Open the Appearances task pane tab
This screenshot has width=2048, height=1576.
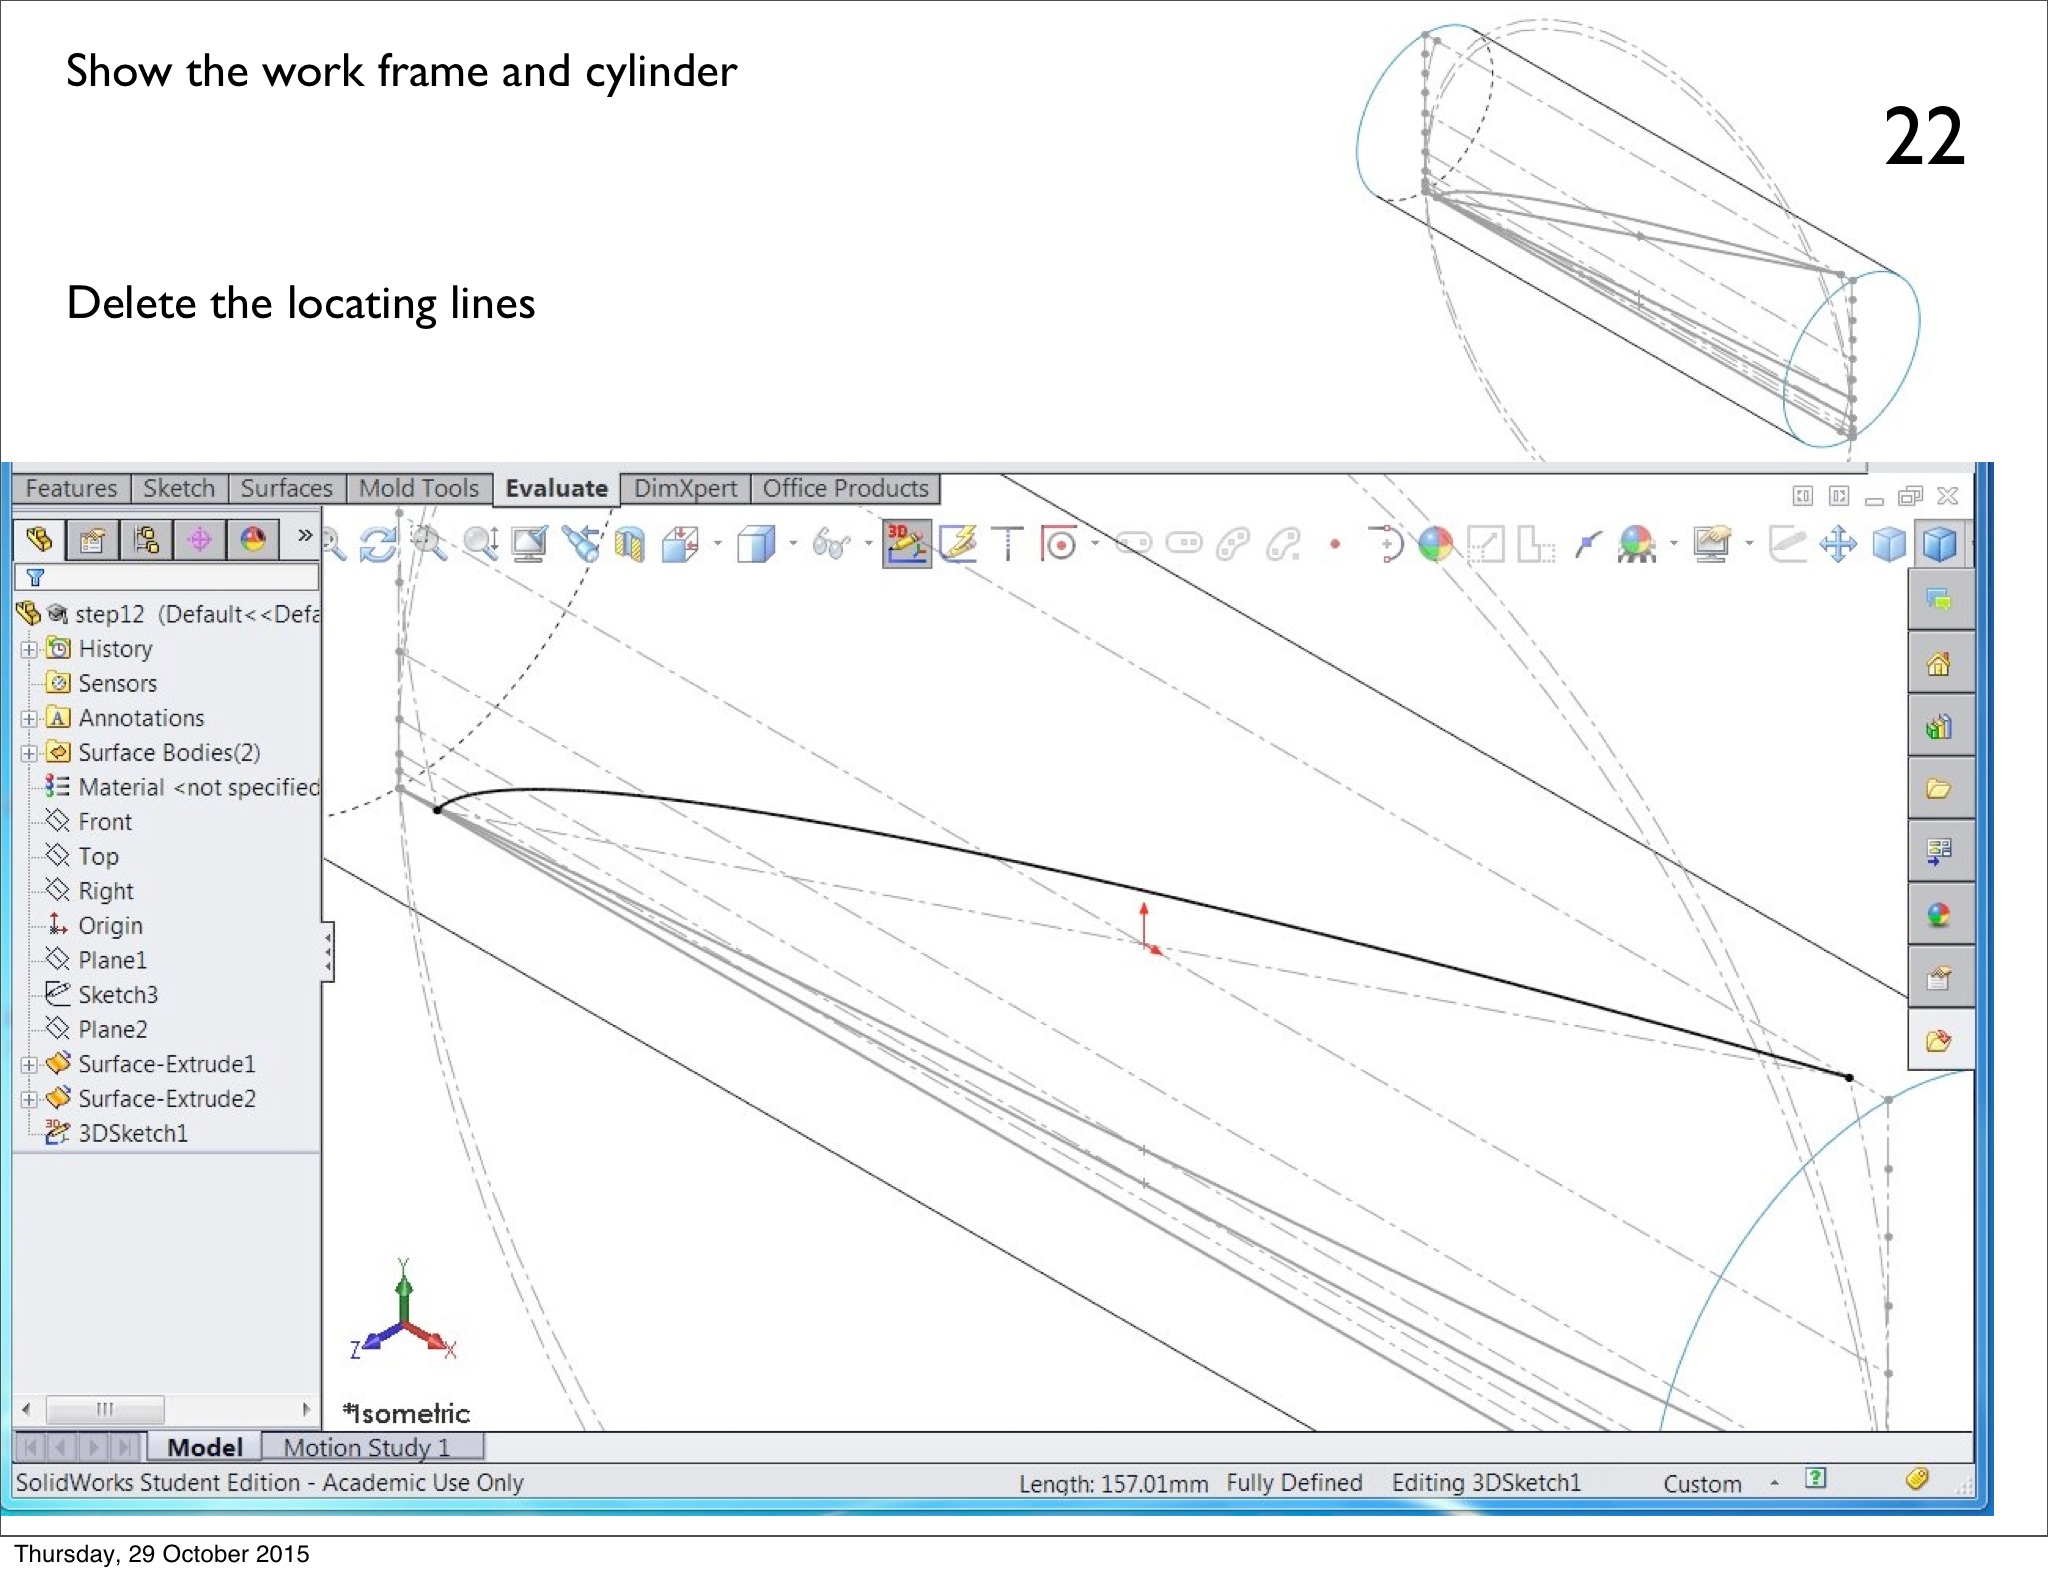[1939, 915]
